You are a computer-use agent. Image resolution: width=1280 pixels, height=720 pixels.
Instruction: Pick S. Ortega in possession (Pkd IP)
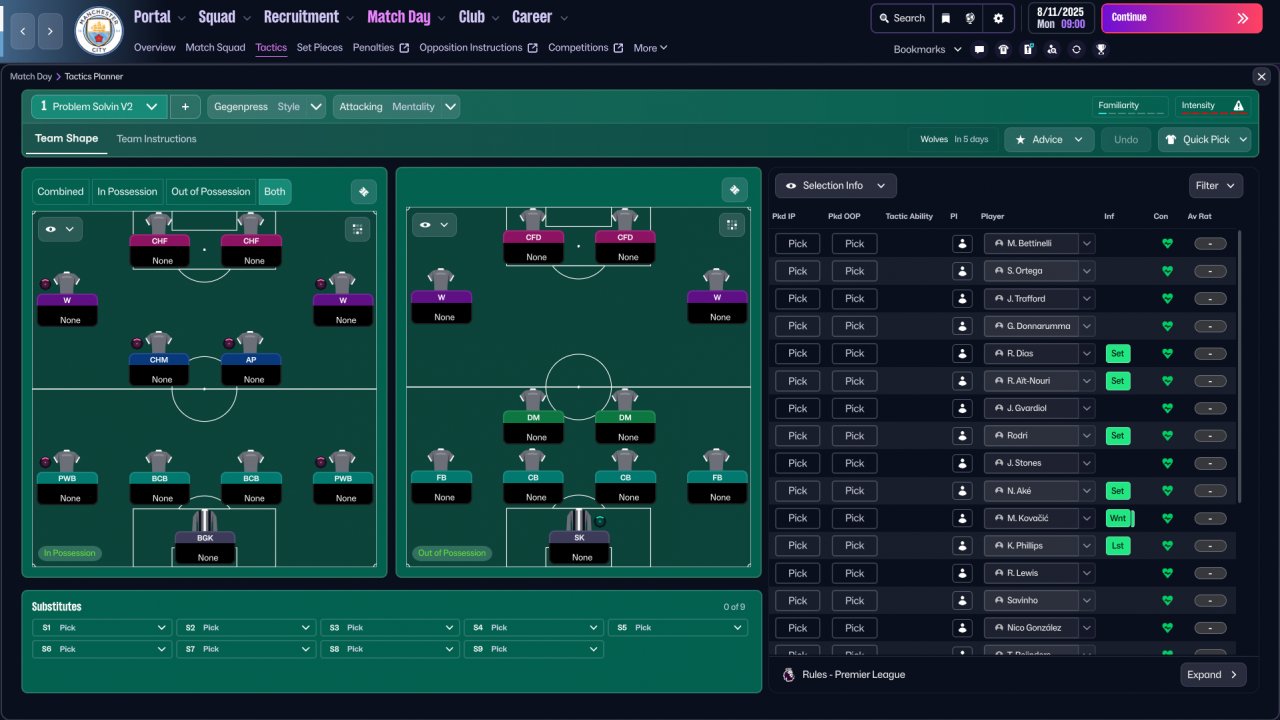797,271
